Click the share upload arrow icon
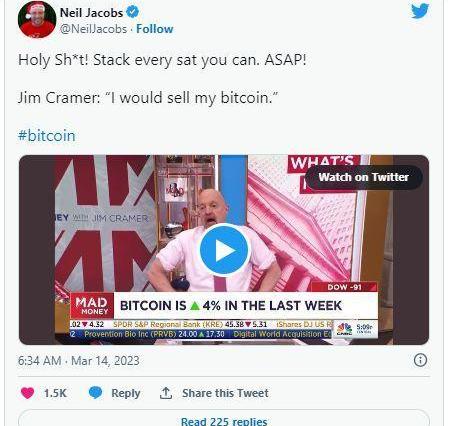The width and height of the screenshot is (451, 426). (x=166, y=393)
